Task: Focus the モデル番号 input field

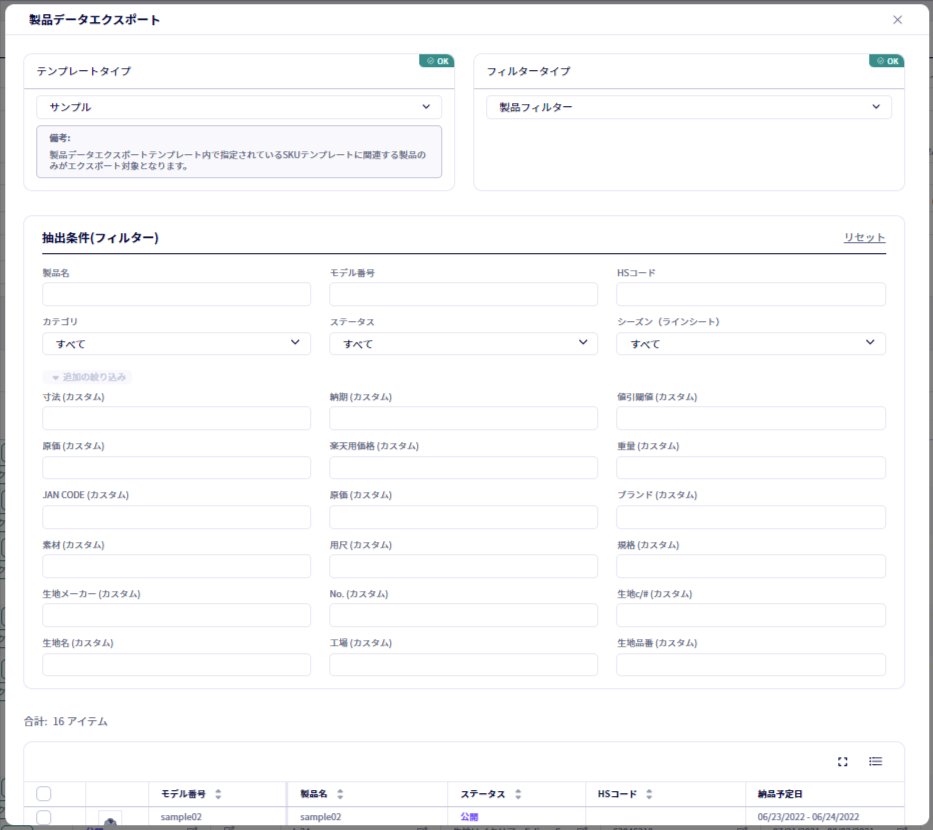Action: [464, 295]
